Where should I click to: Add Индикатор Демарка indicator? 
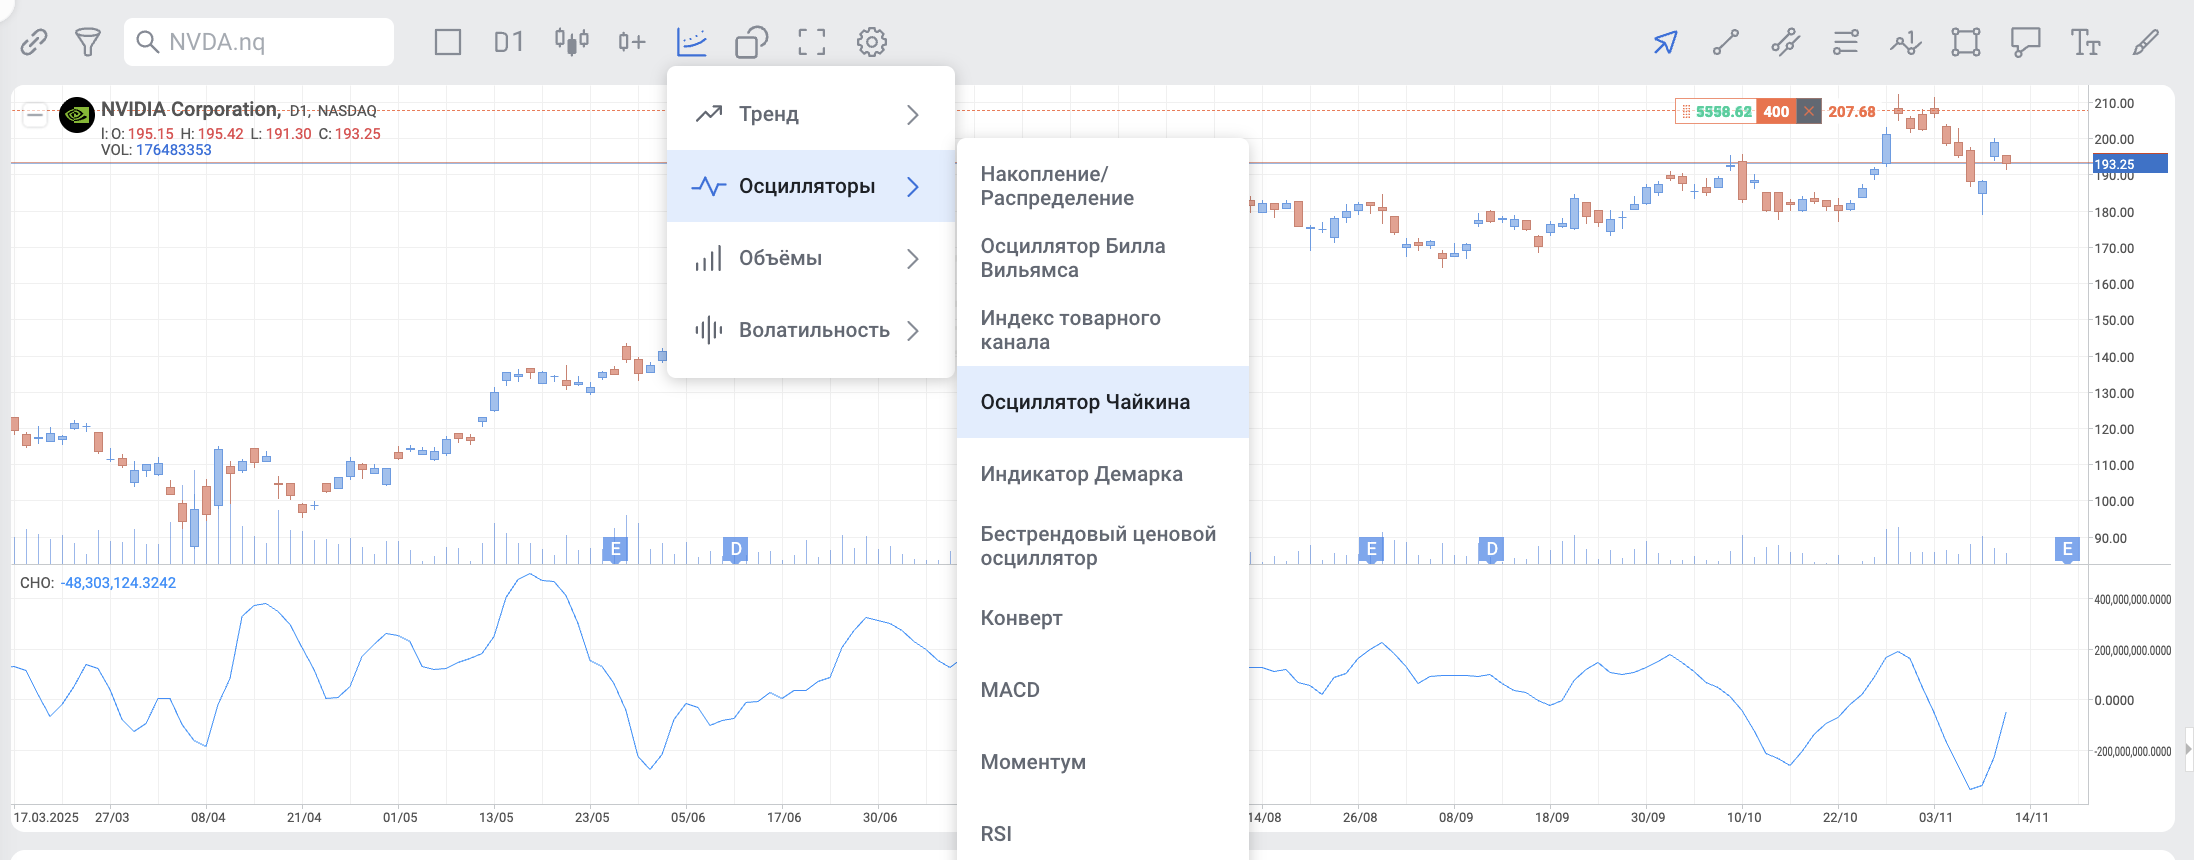point(1103,474)
